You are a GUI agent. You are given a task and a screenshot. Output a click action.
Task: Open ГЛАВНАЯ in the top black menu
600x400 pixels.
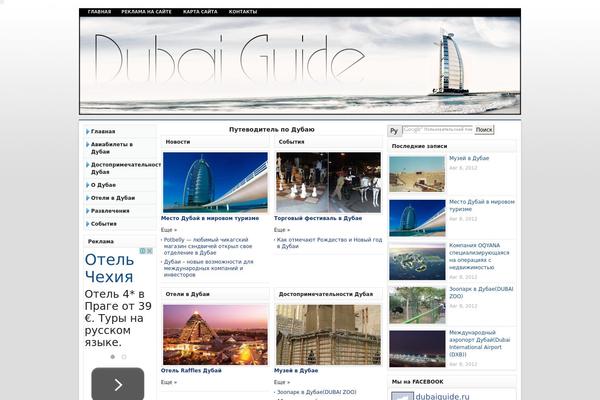99,12
